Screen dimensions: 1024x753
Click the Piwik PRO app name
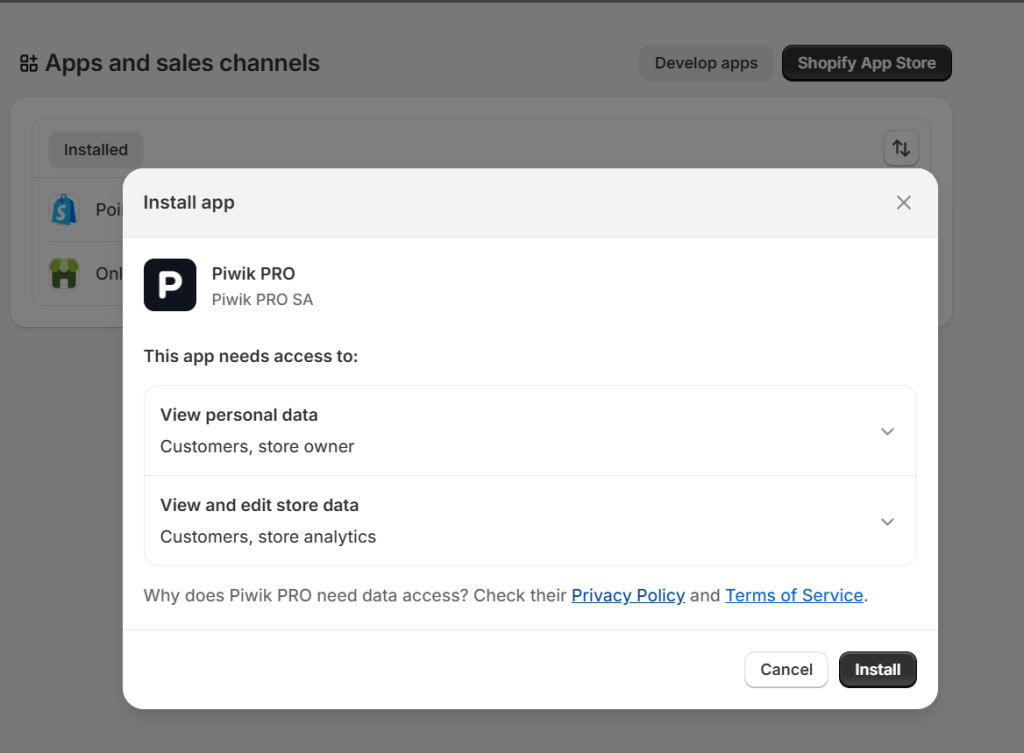(253, 274)
